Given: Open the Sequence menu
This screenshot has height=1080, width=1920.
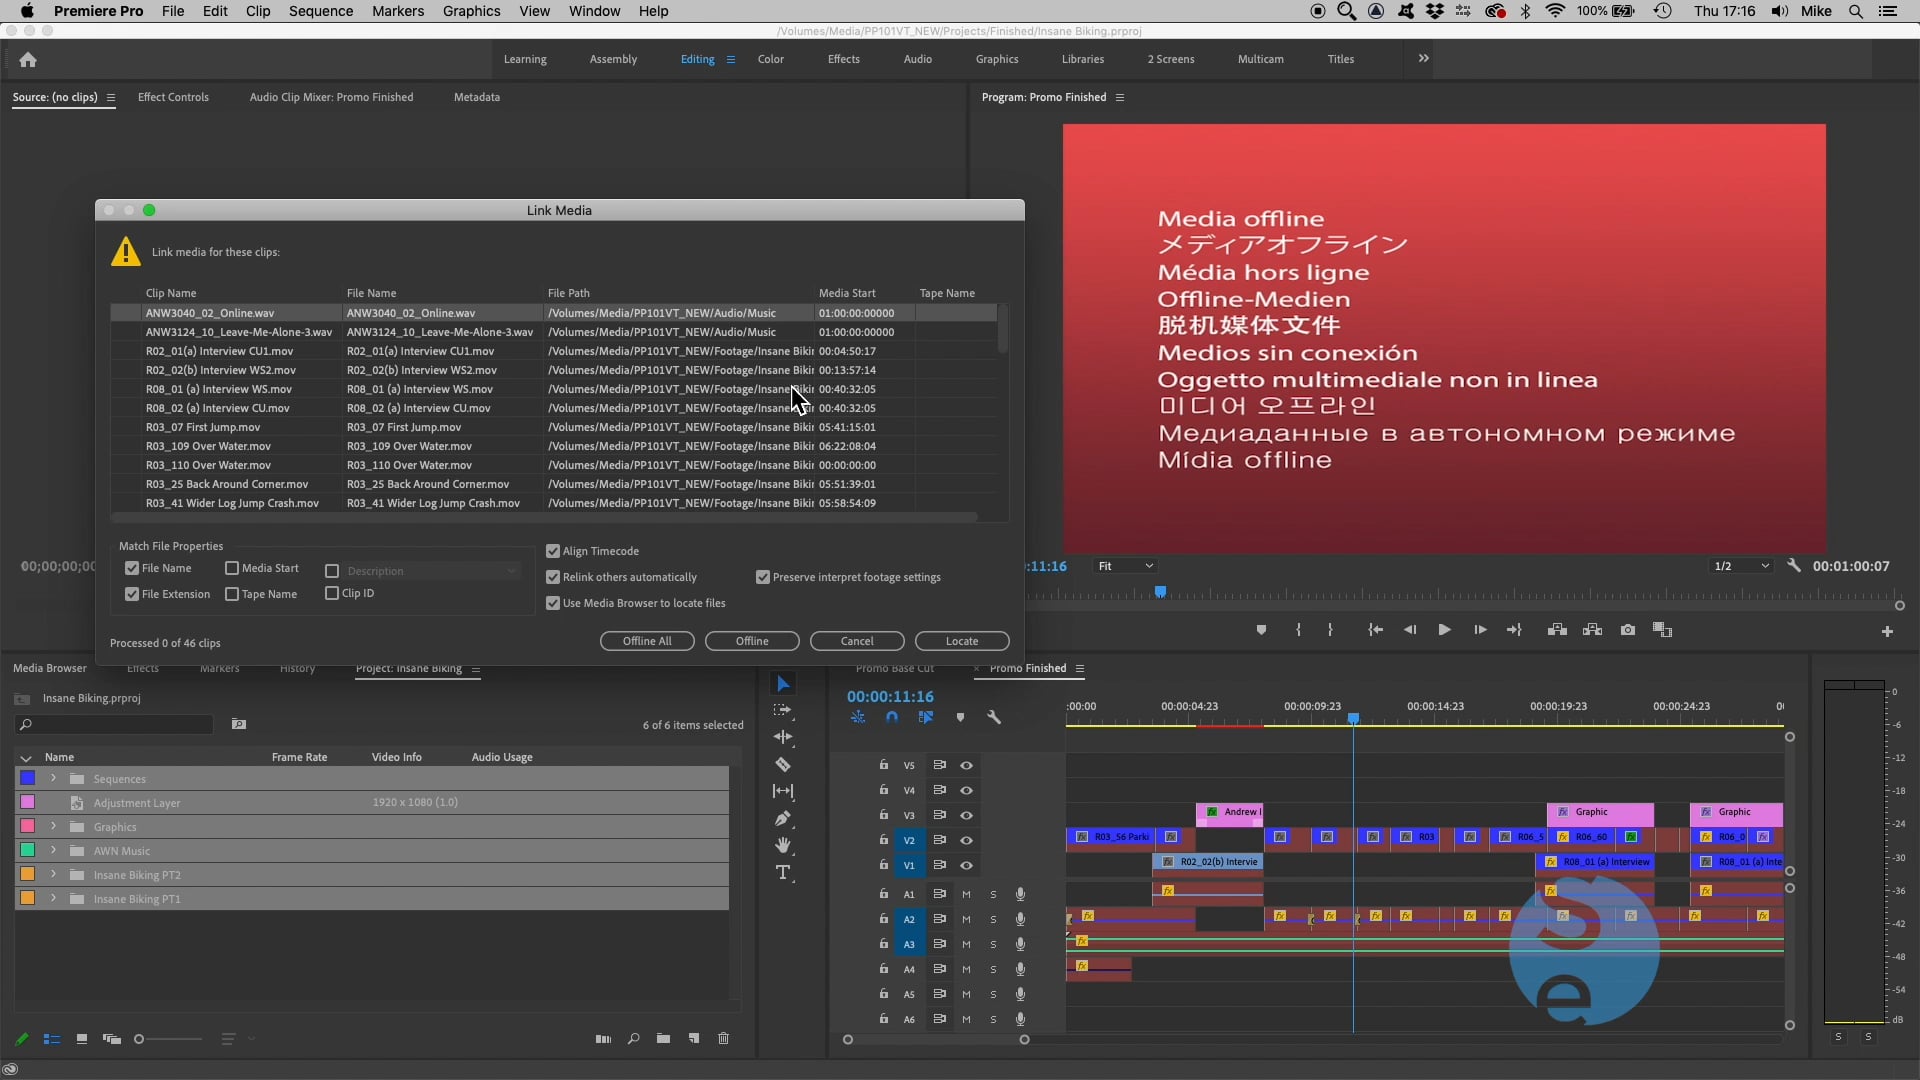Looking at the screenshot, I should pyautogui.click(x=321, y=11).
